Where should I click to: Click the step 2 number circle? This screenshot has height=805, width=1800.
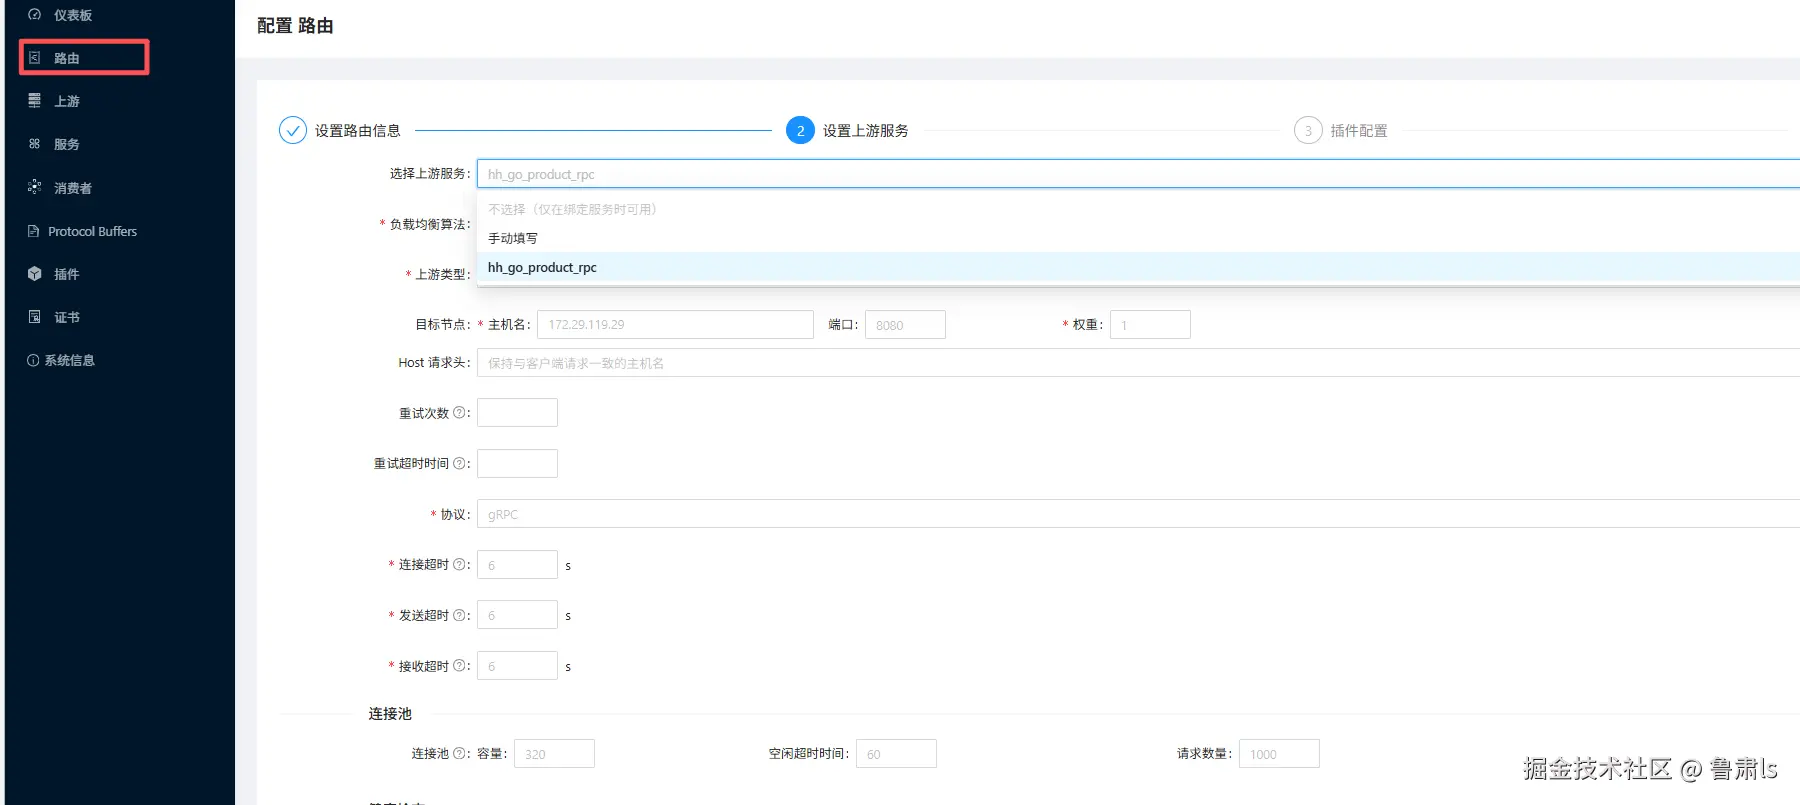[x=800, y=131]
